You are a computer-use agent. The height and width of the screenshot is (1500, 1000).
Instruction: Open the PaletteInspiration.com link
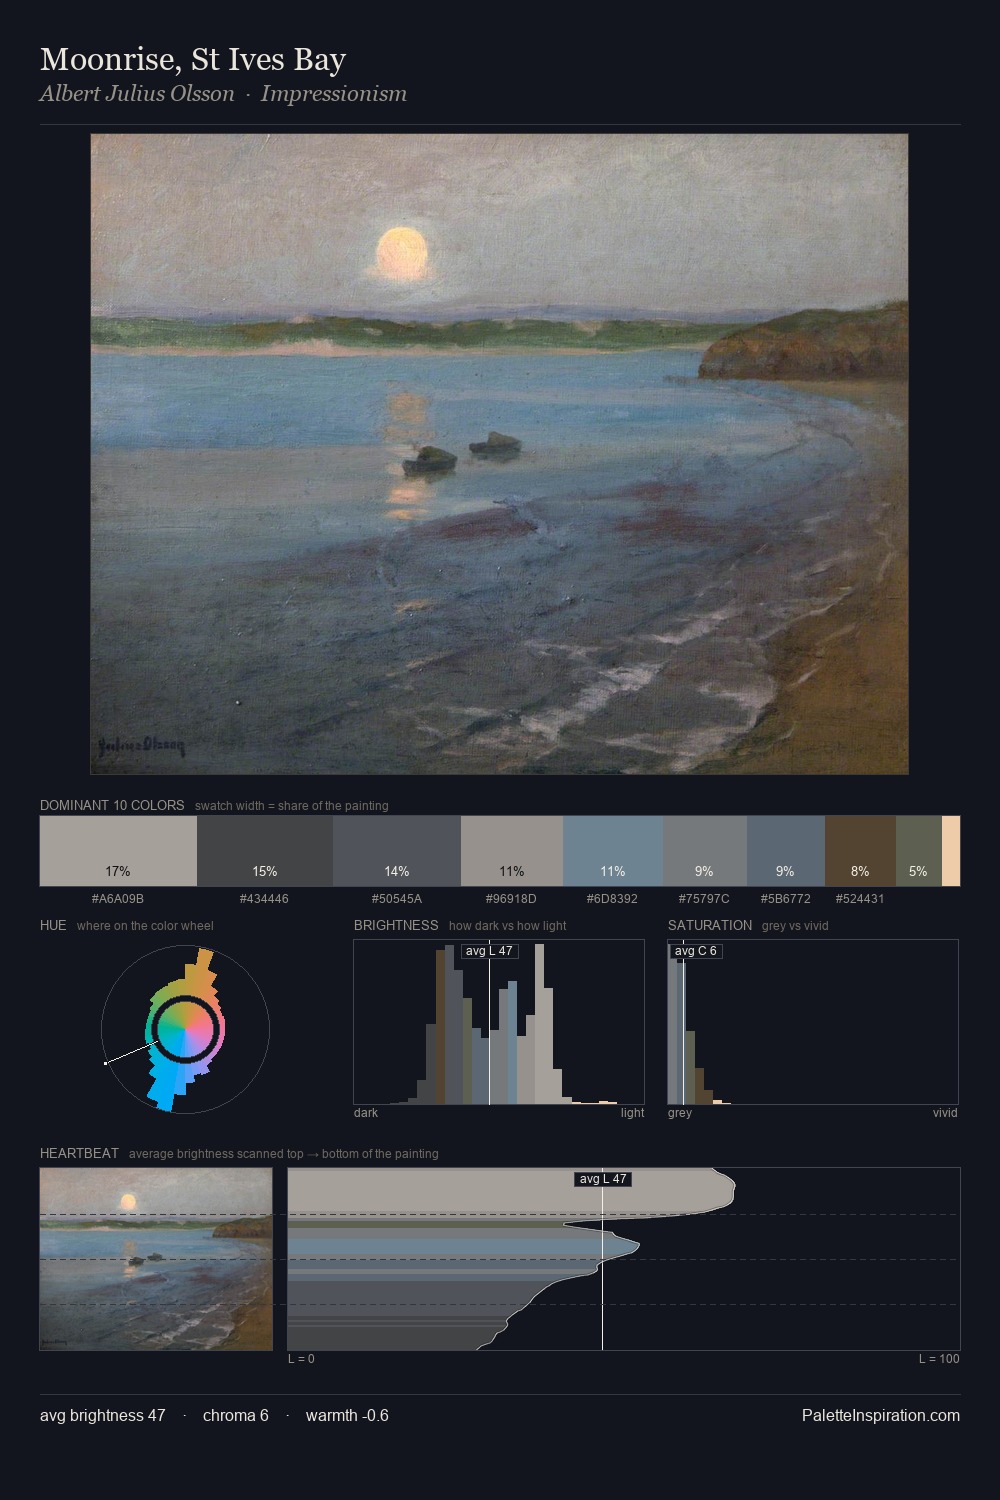pyautogui.click(x=881, y=1415)
